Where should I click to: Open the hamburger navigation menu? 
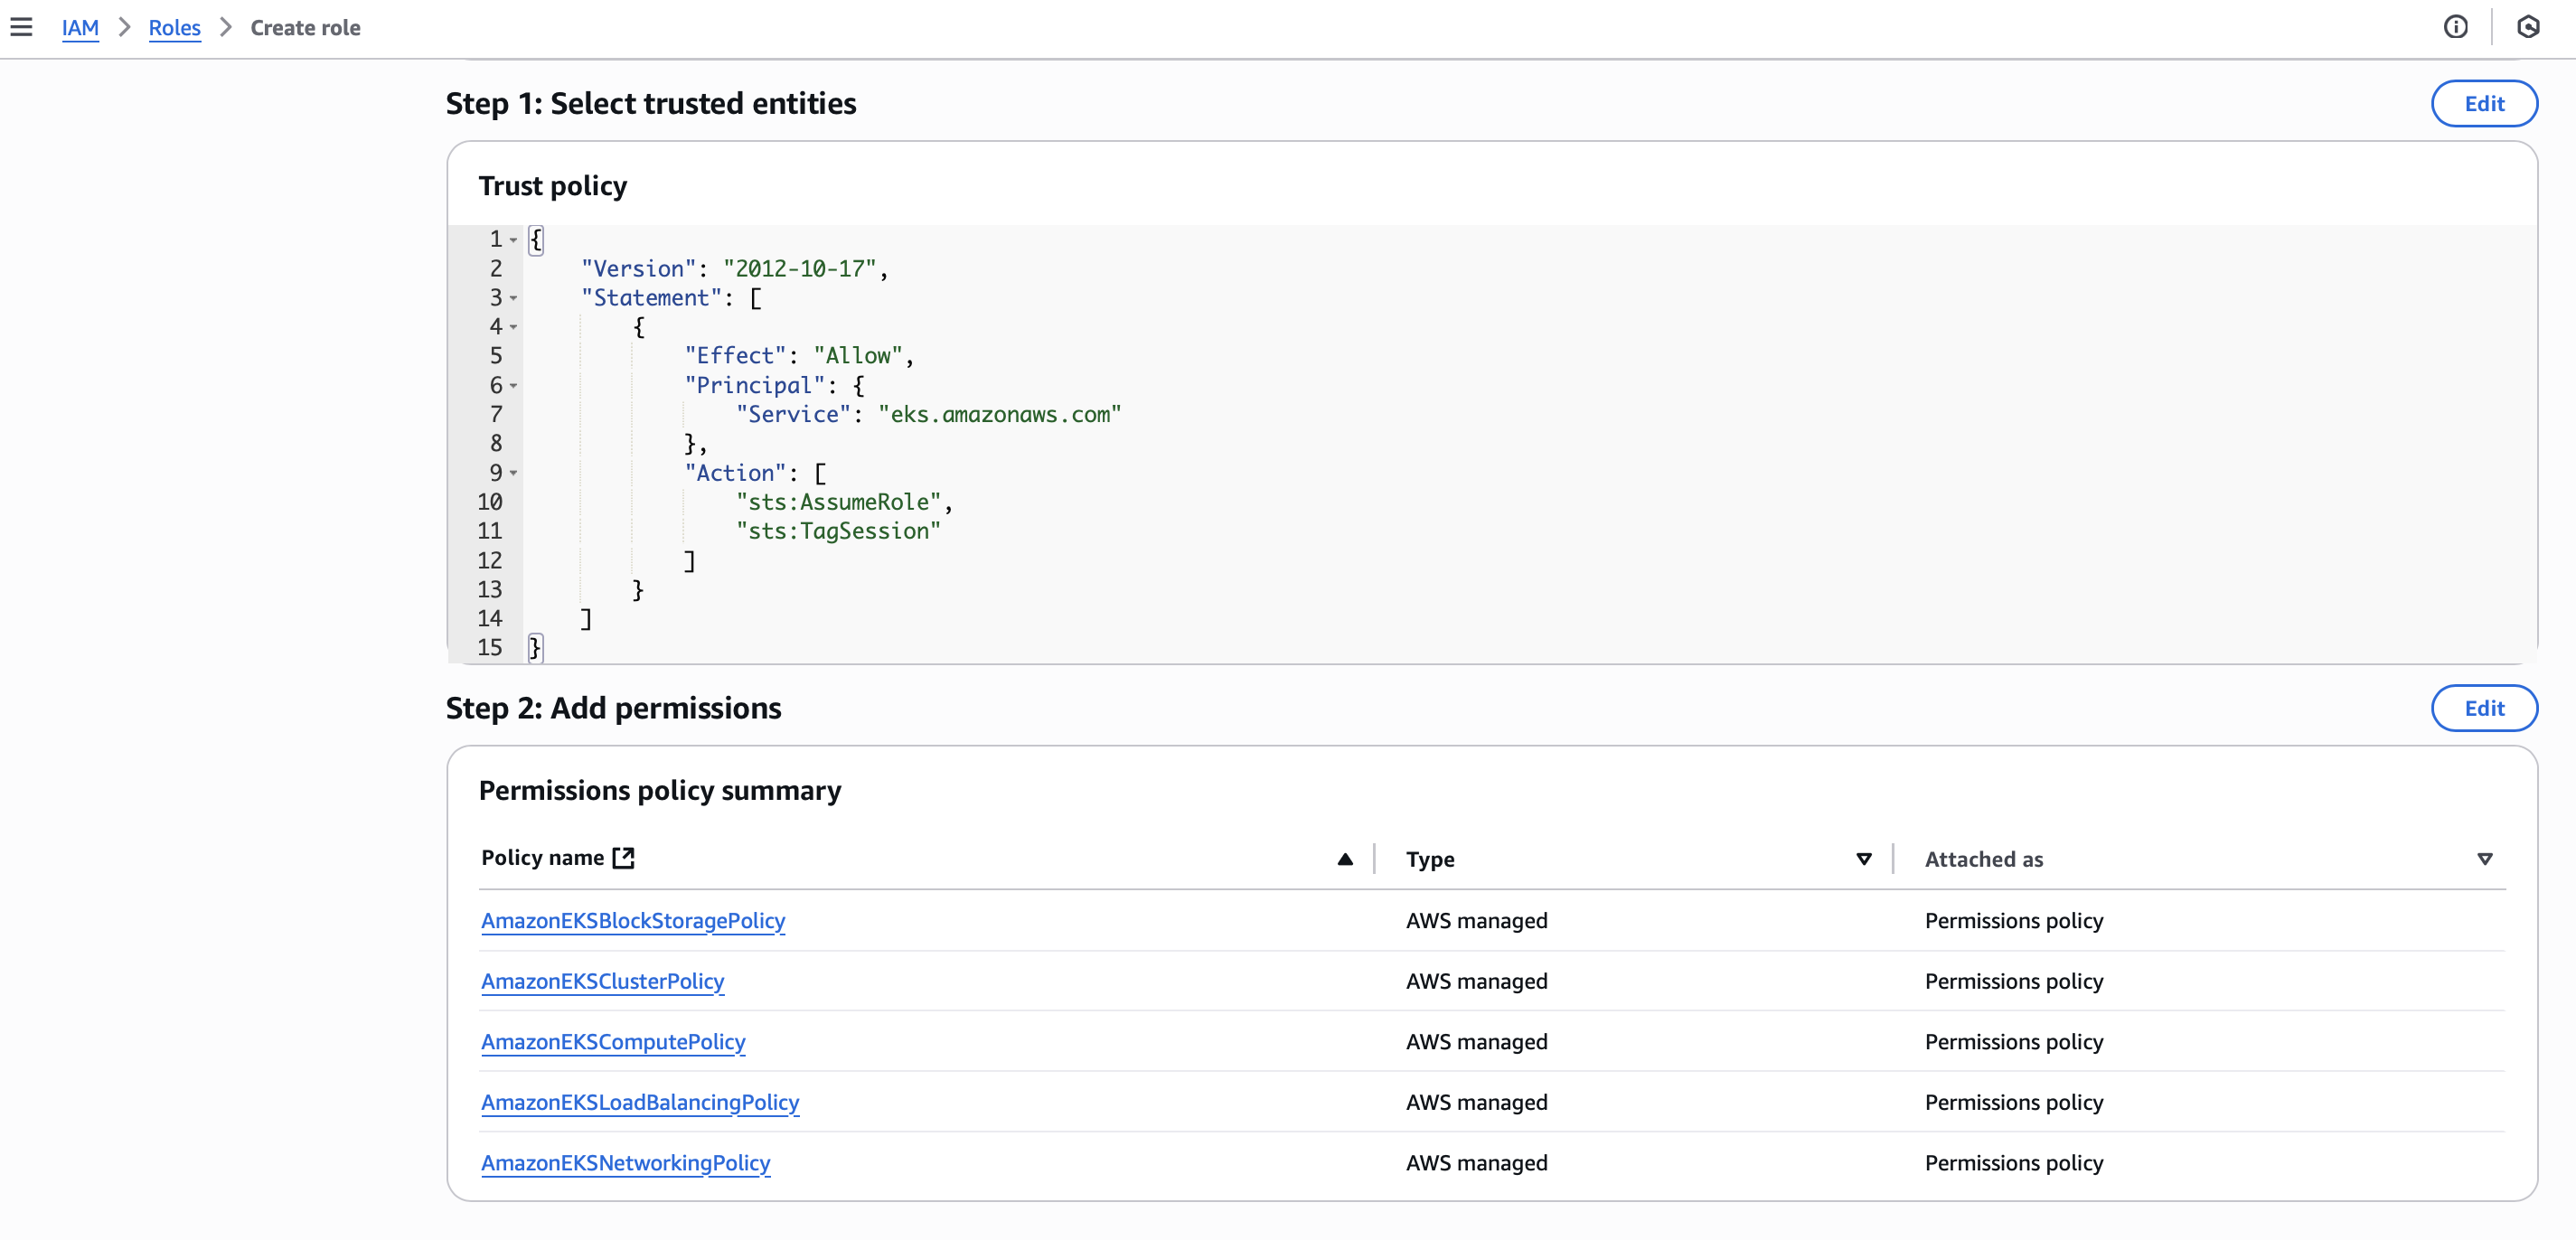[21, 27]
